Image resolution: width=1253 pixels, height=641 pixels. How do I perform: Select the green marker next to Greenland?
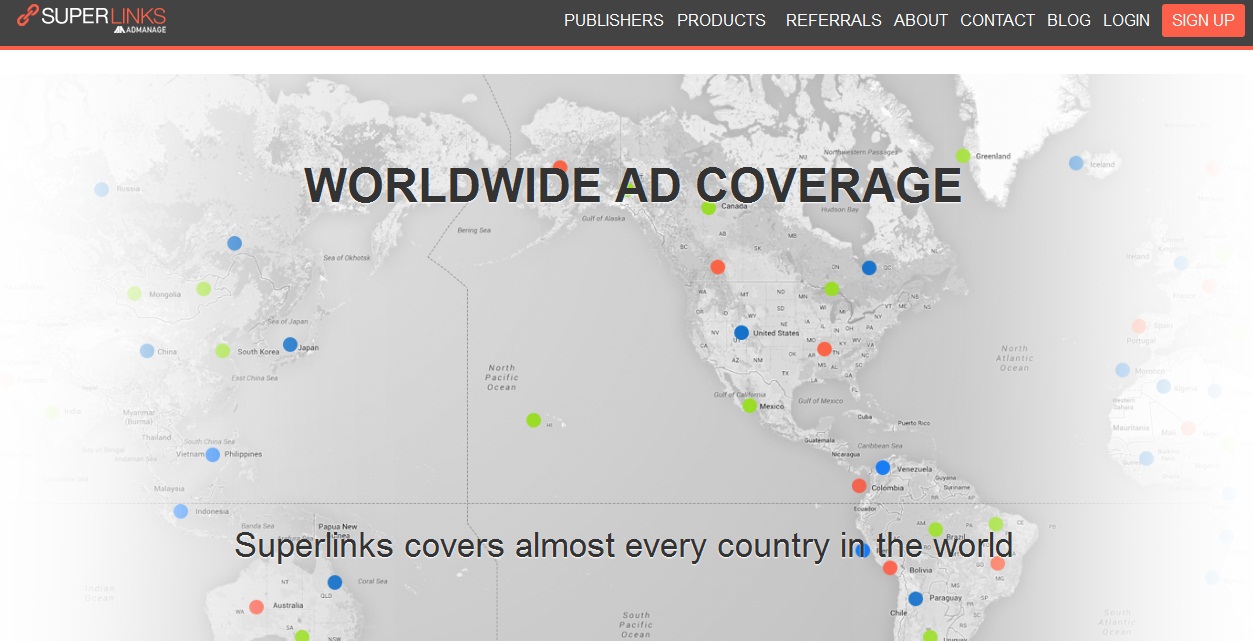[962, 155]
